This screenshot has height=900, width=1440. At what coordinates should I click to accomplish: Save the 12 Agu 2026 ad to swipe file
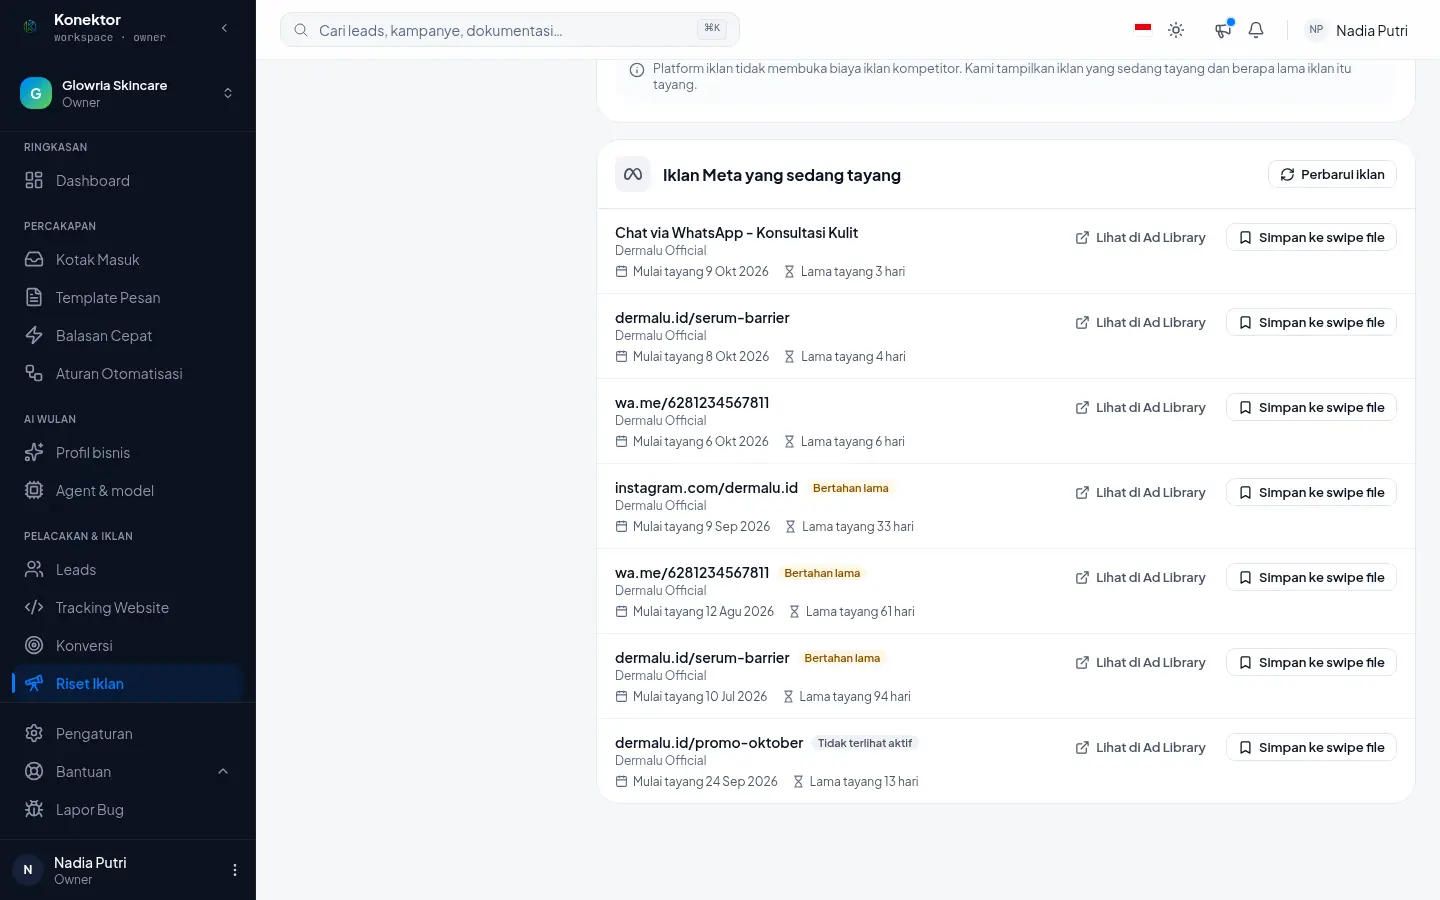1311,578
